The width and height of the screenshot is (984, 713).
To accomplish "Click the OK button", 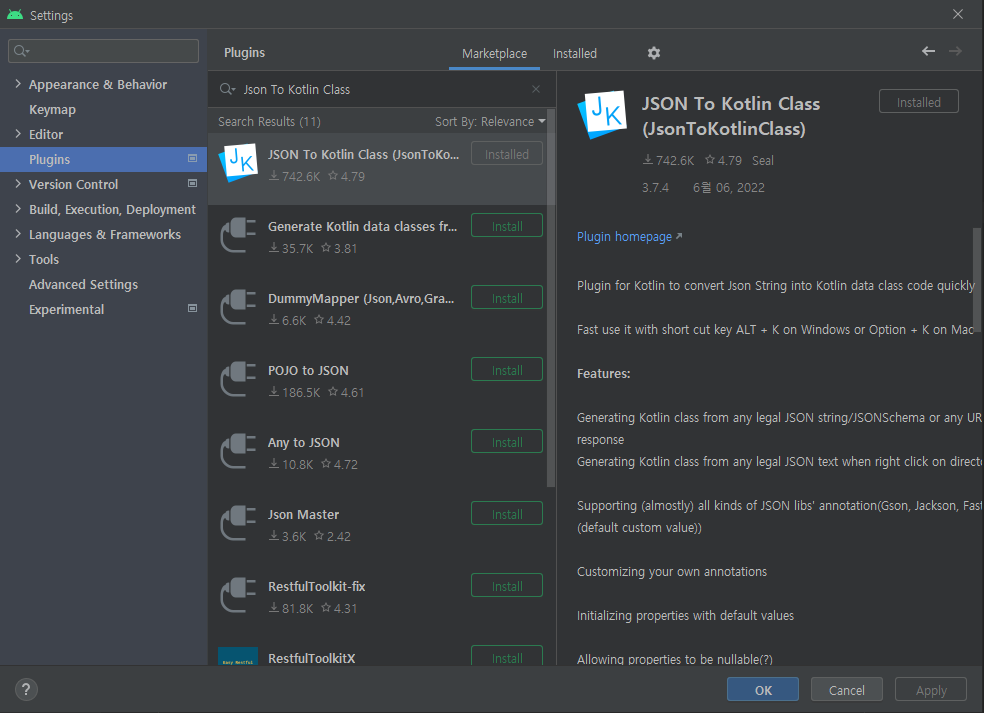I will 762,690.
